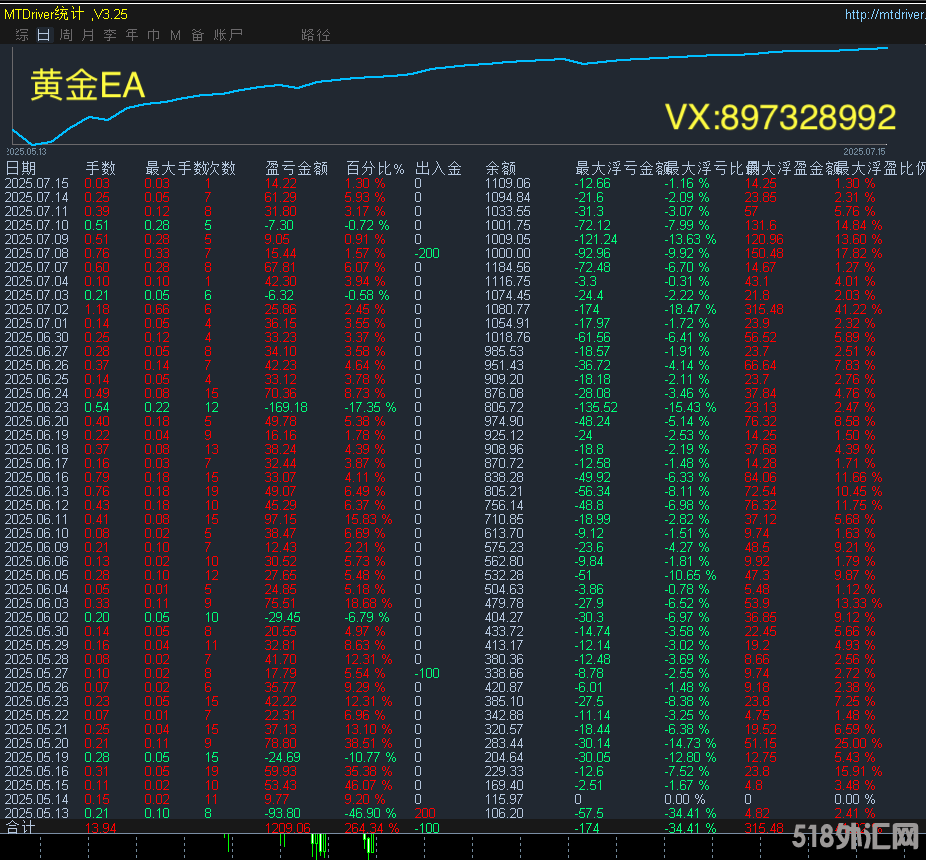Click the -100 withdrawal on 2025.05.27

pyautogui.click(x=427, y=673)
